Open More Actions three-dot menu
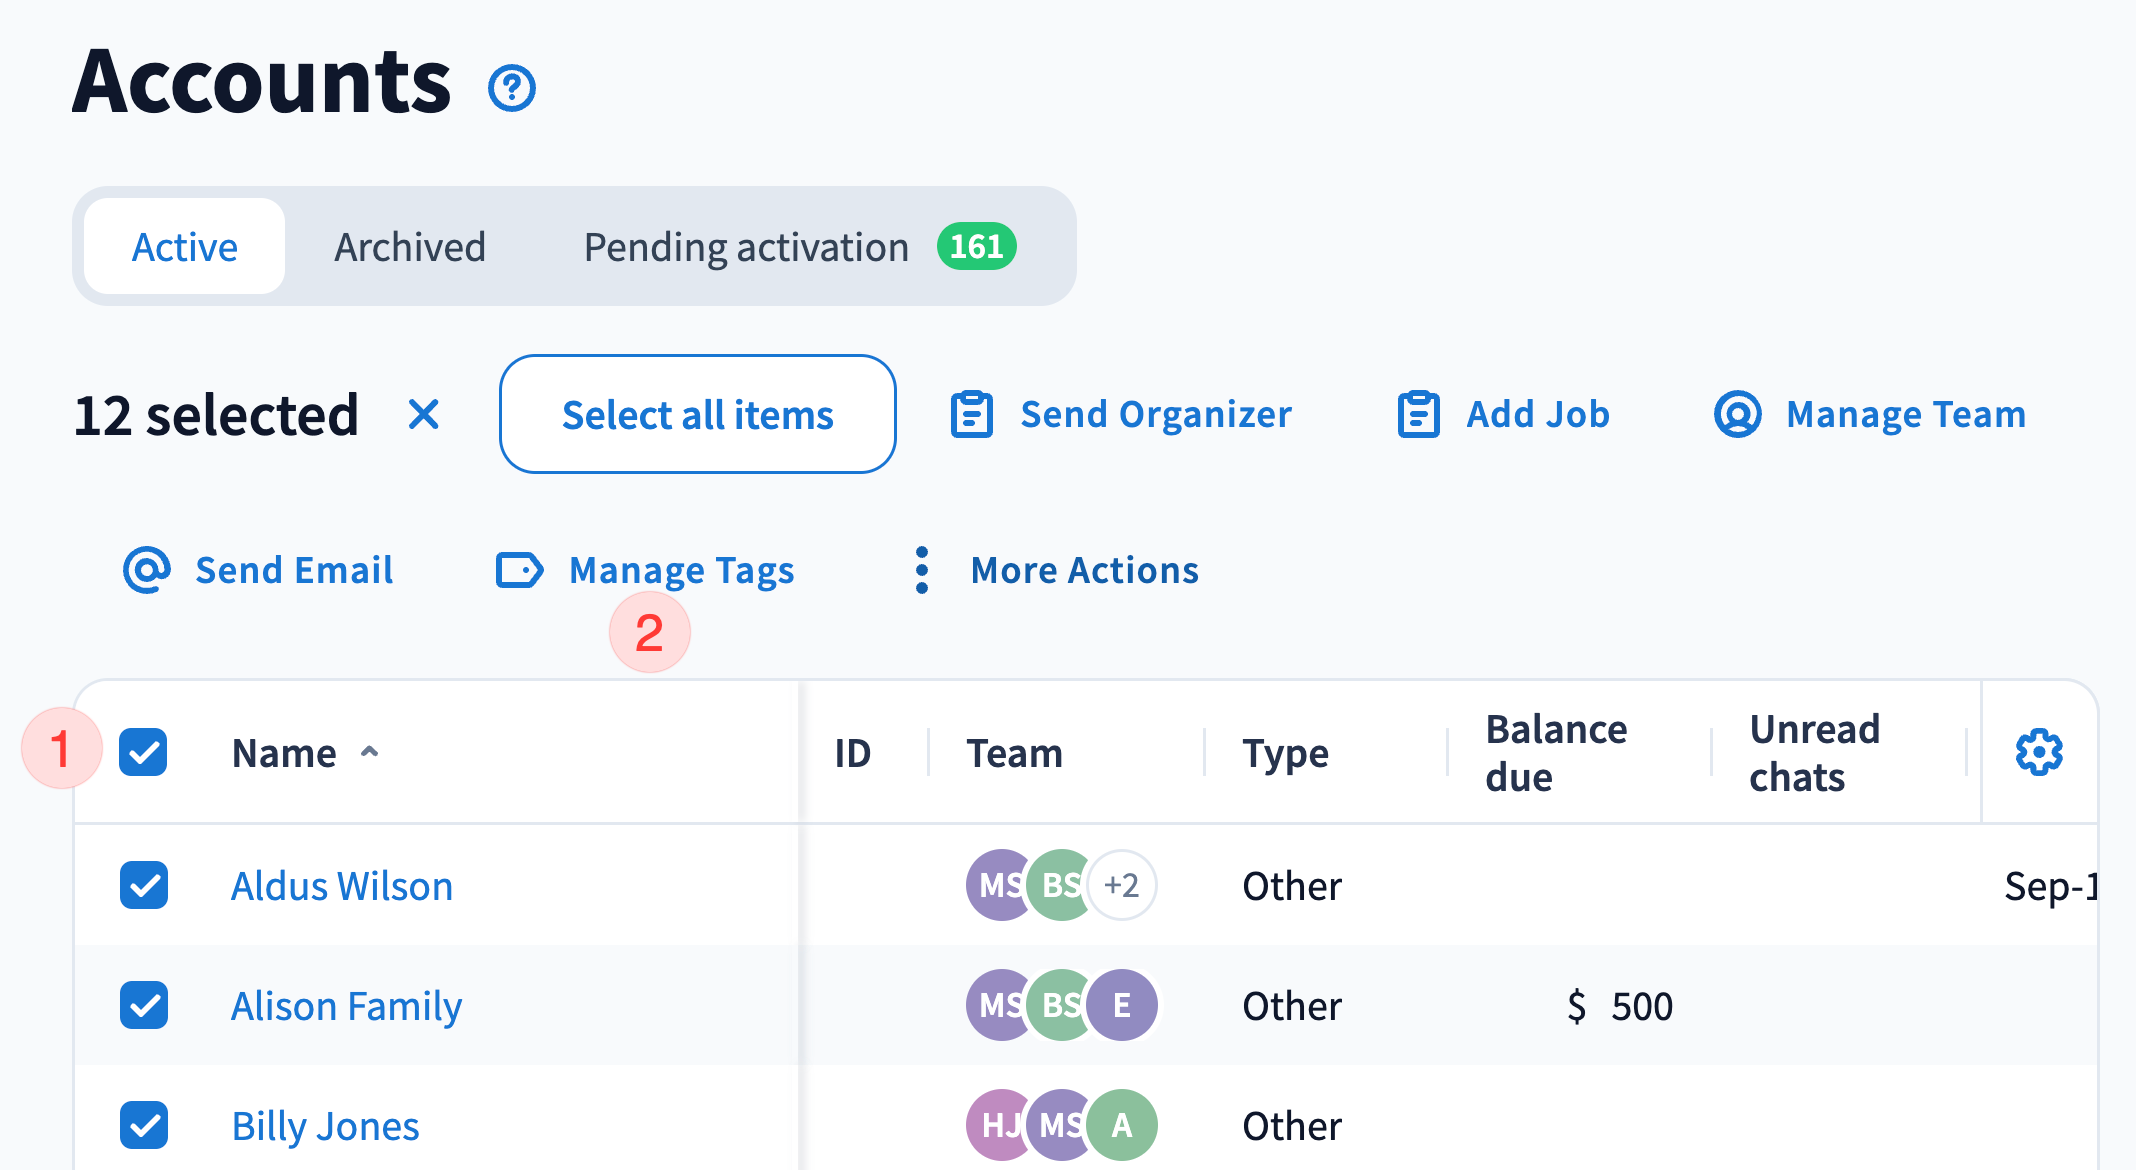The width and height of the screenshot is (2136, 1170). [x=922, y=570]
